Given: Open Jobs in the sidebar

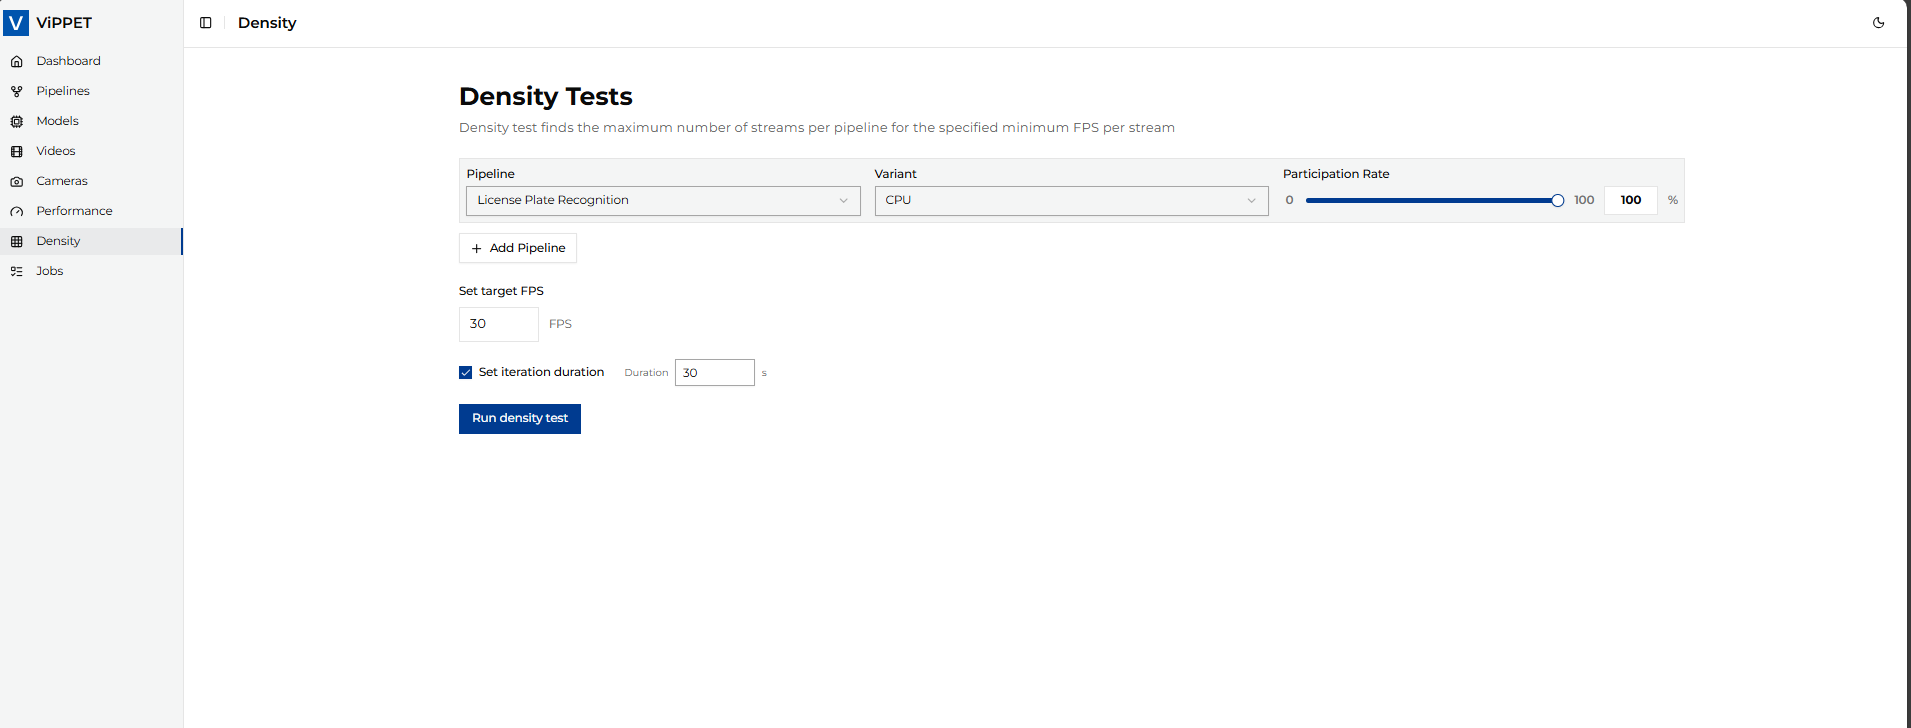Looking at the screenshot, I should coord(50,271).
